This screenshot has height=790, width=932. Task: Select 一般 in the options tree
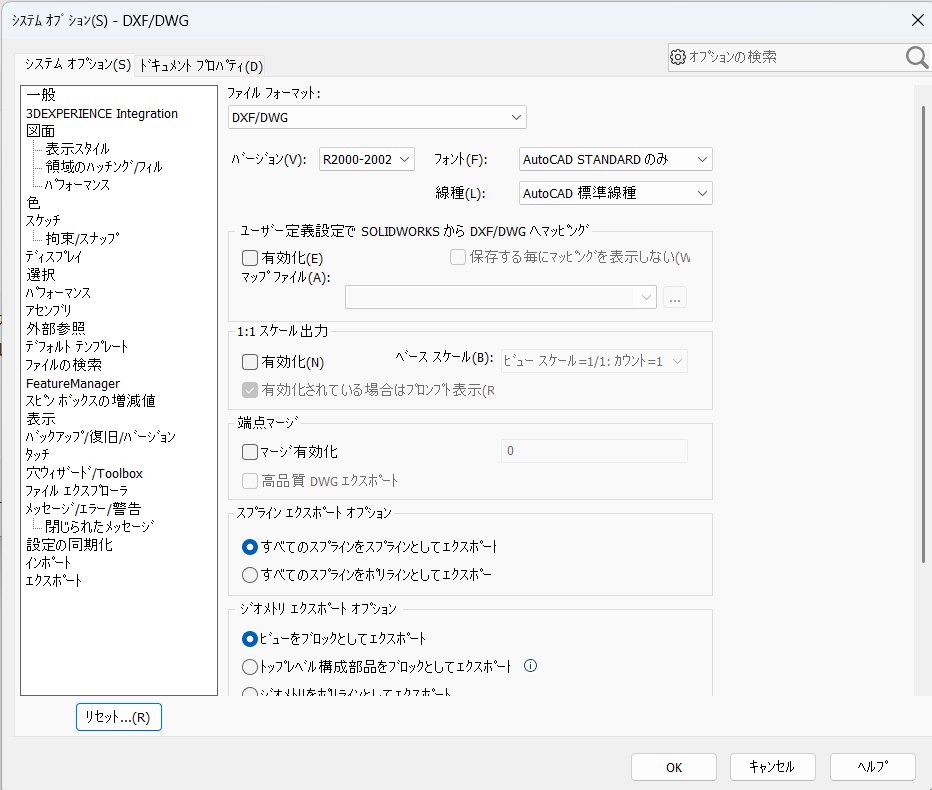pos(41,95)
